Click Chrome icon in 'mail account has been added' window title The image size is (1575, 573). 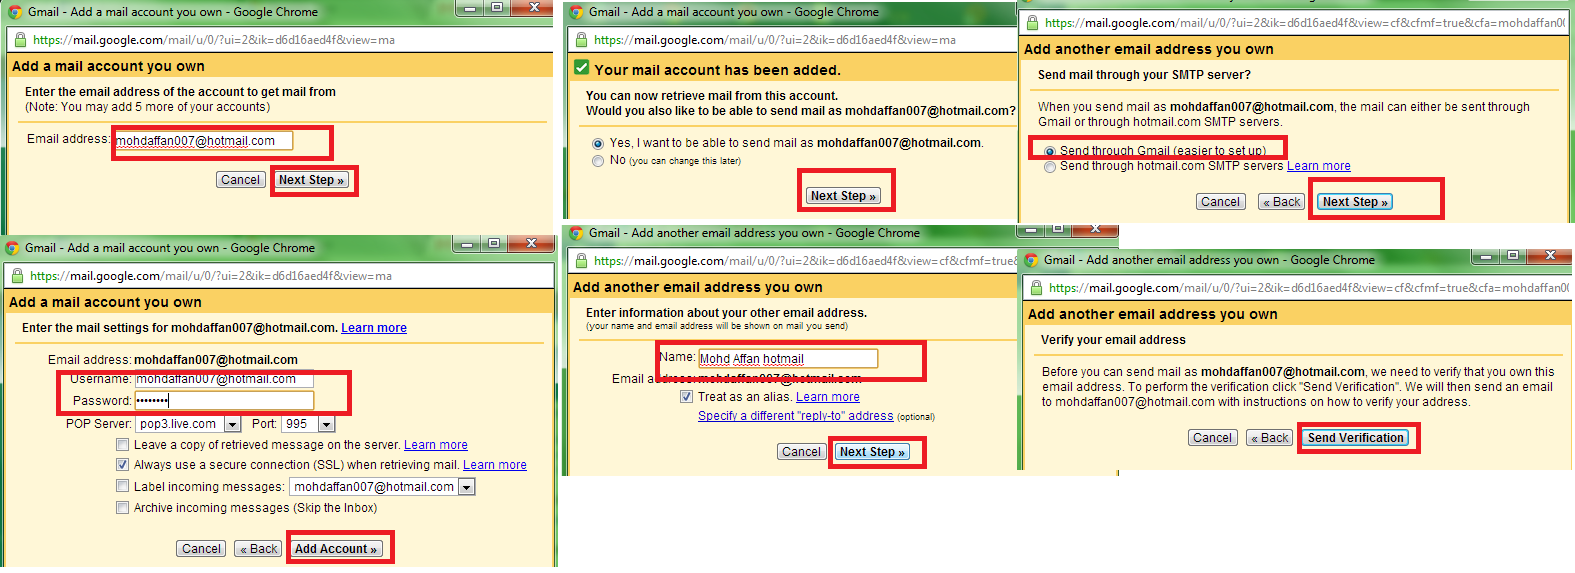point(576,12)
